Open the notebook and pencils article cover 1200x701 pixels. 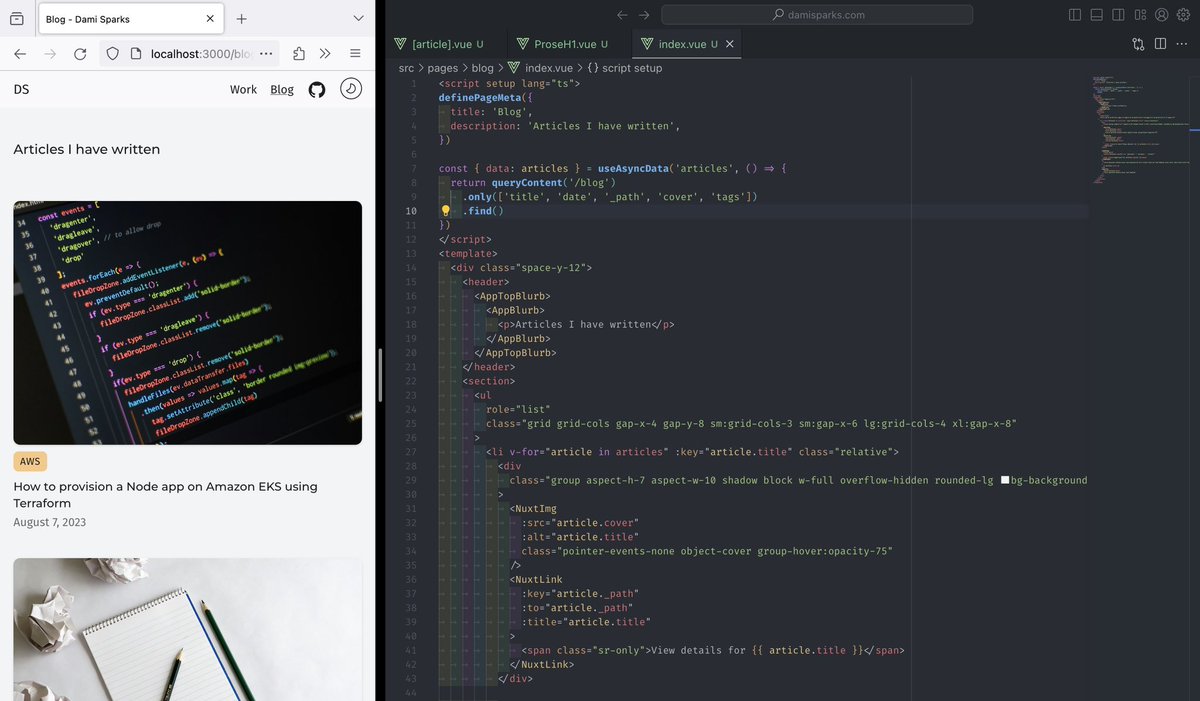188,630
